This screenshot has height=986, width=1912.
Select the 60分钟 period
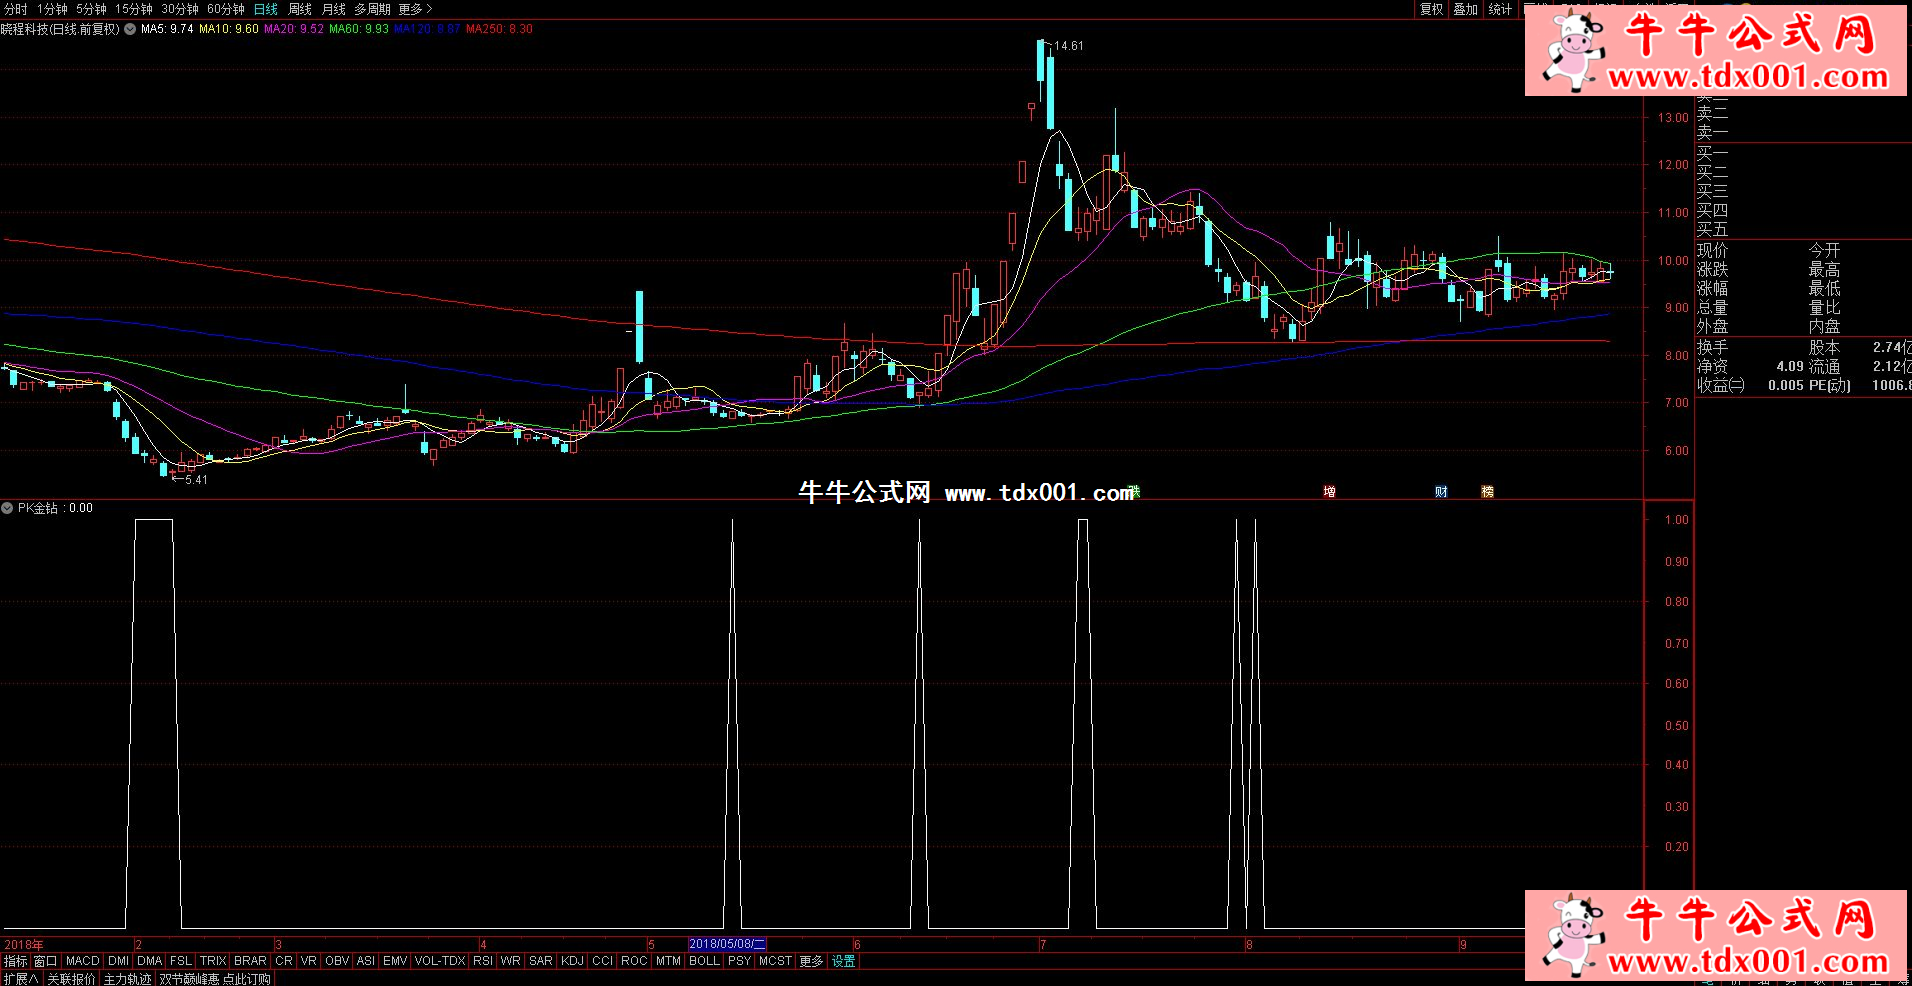coord(226,9)
